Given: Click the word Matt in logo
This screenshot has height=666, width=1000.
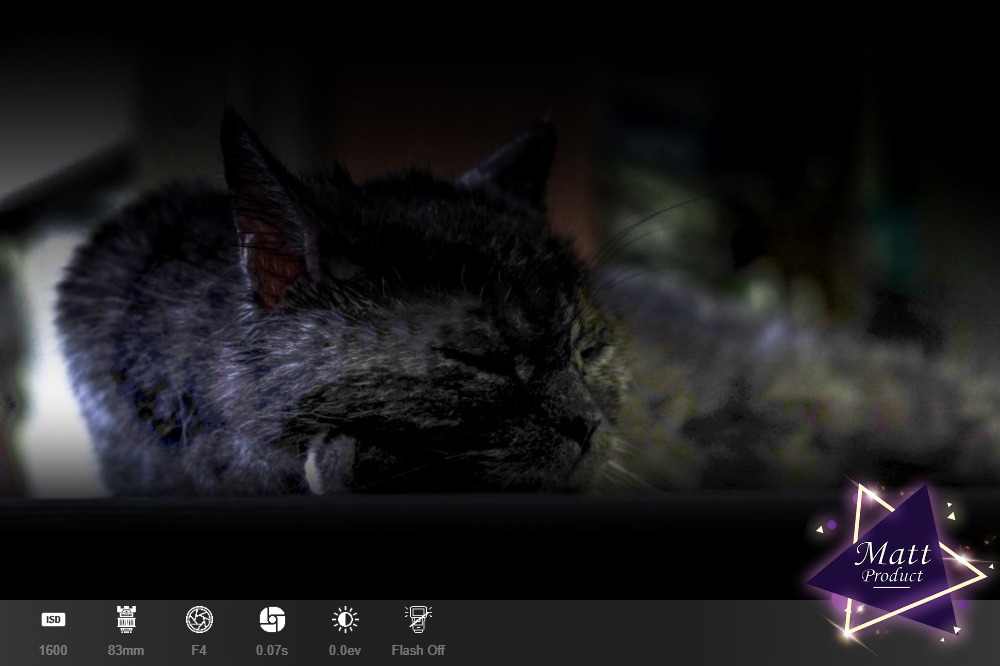Looking at the screenshot, I should point(892,553).
